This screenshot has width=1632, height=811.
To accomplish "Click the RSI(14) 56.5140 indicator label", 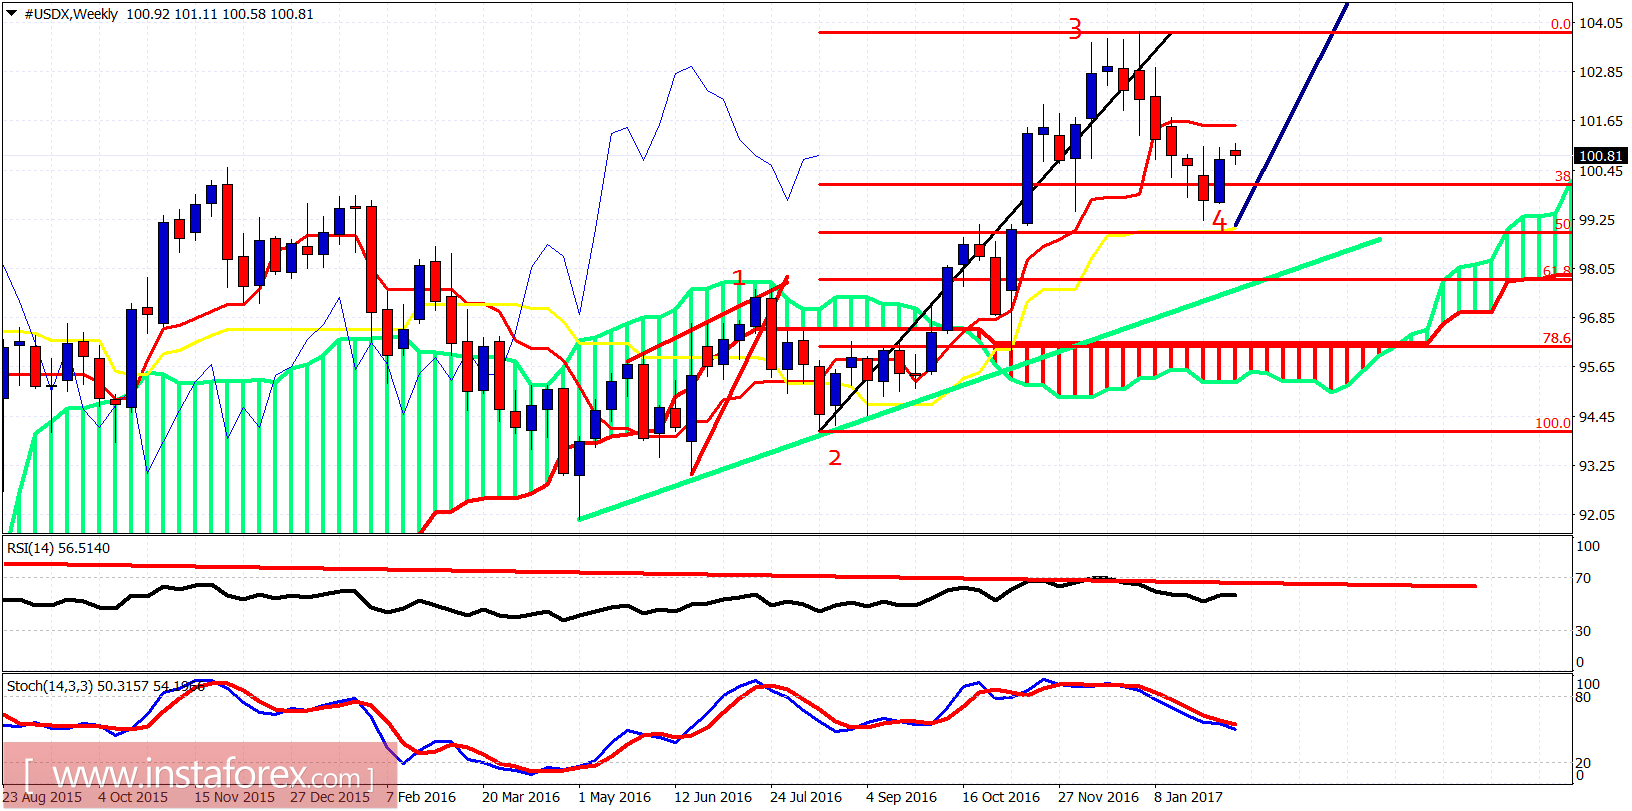I will (x=58, y=548).
